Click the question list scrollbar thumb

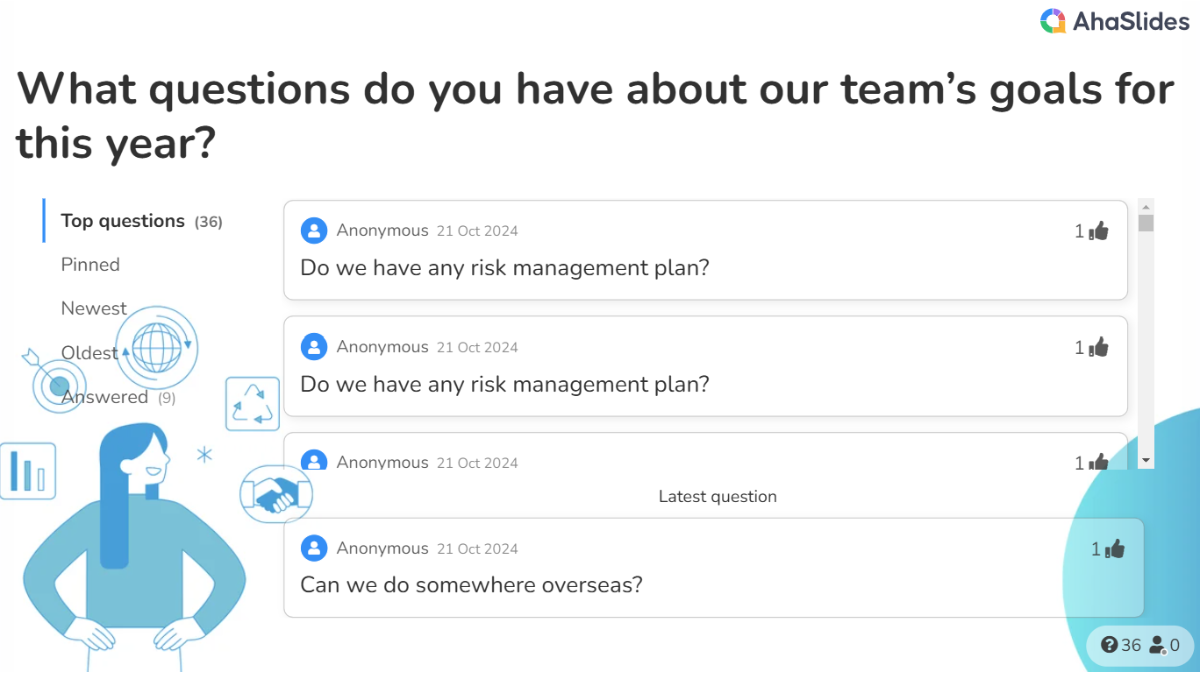coord(1146,223)
